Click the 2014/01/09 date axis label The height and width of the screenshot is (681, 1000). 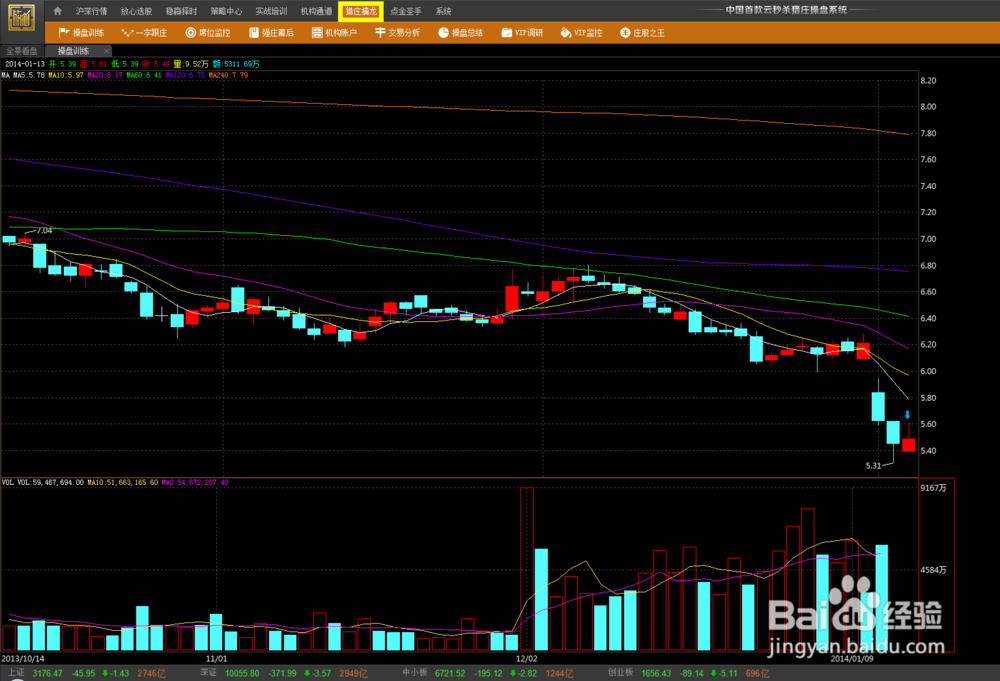852,658
